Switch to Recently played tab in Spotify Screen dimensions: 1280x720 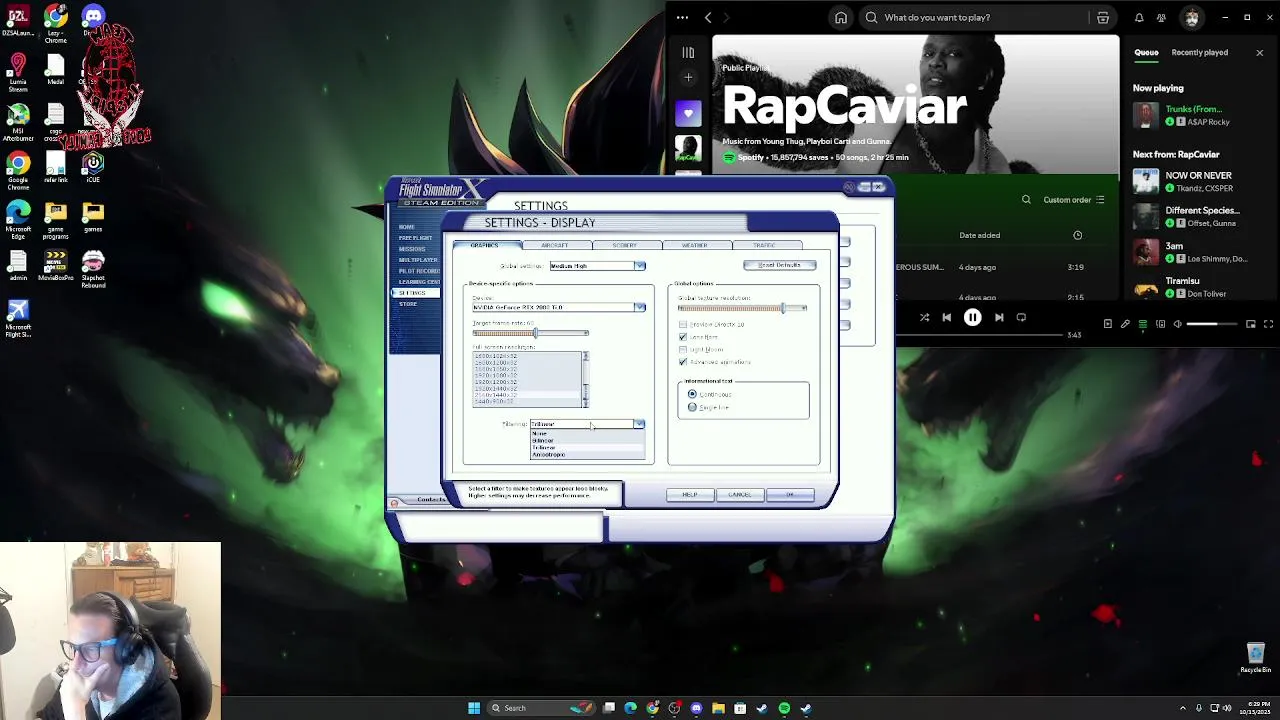(x=1199, y=52)
